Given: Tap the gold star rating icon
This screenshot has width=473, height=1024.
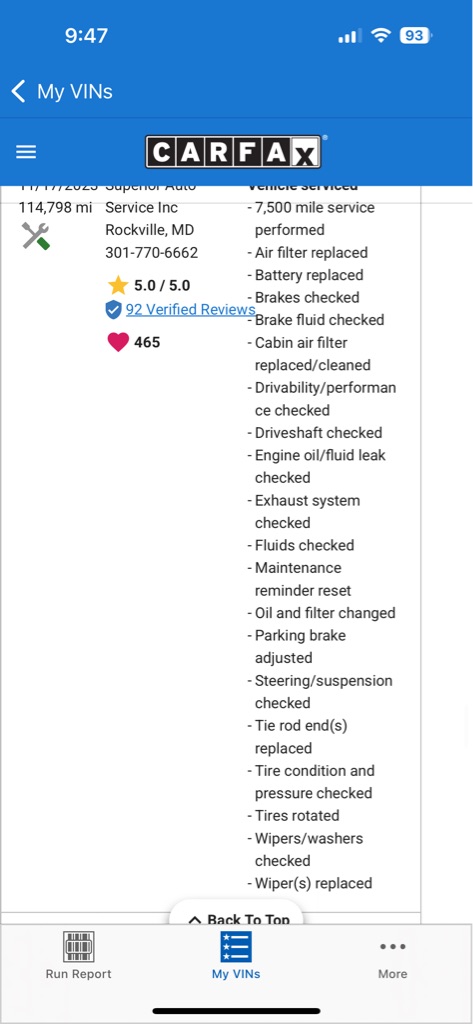Looking at the screenshot, I should click(118, 285).
